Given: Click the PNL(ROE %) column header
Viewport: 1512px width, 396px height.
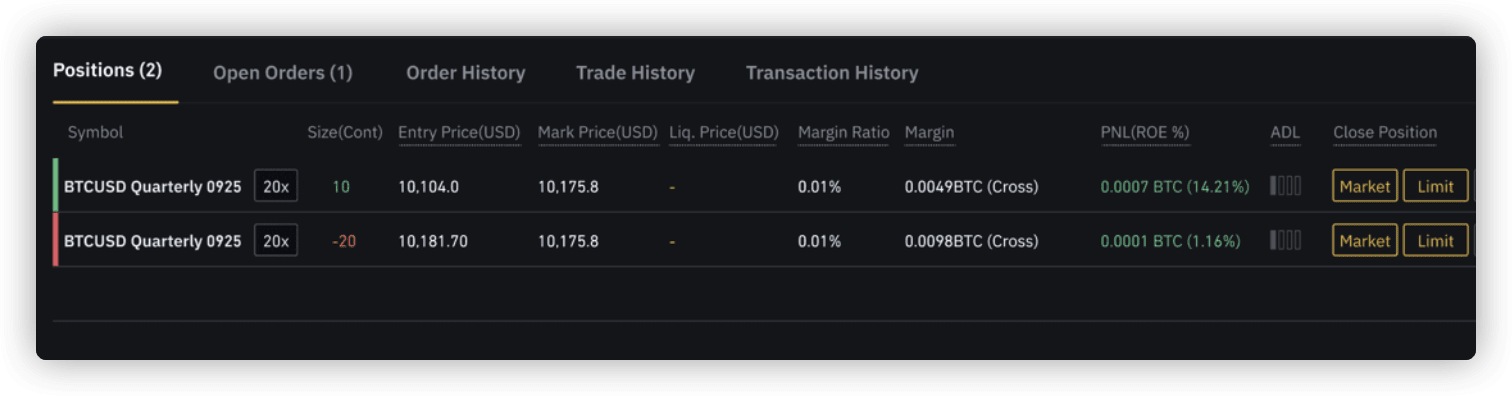Looking at the screenshot, I should click(x=1145, y=133).
